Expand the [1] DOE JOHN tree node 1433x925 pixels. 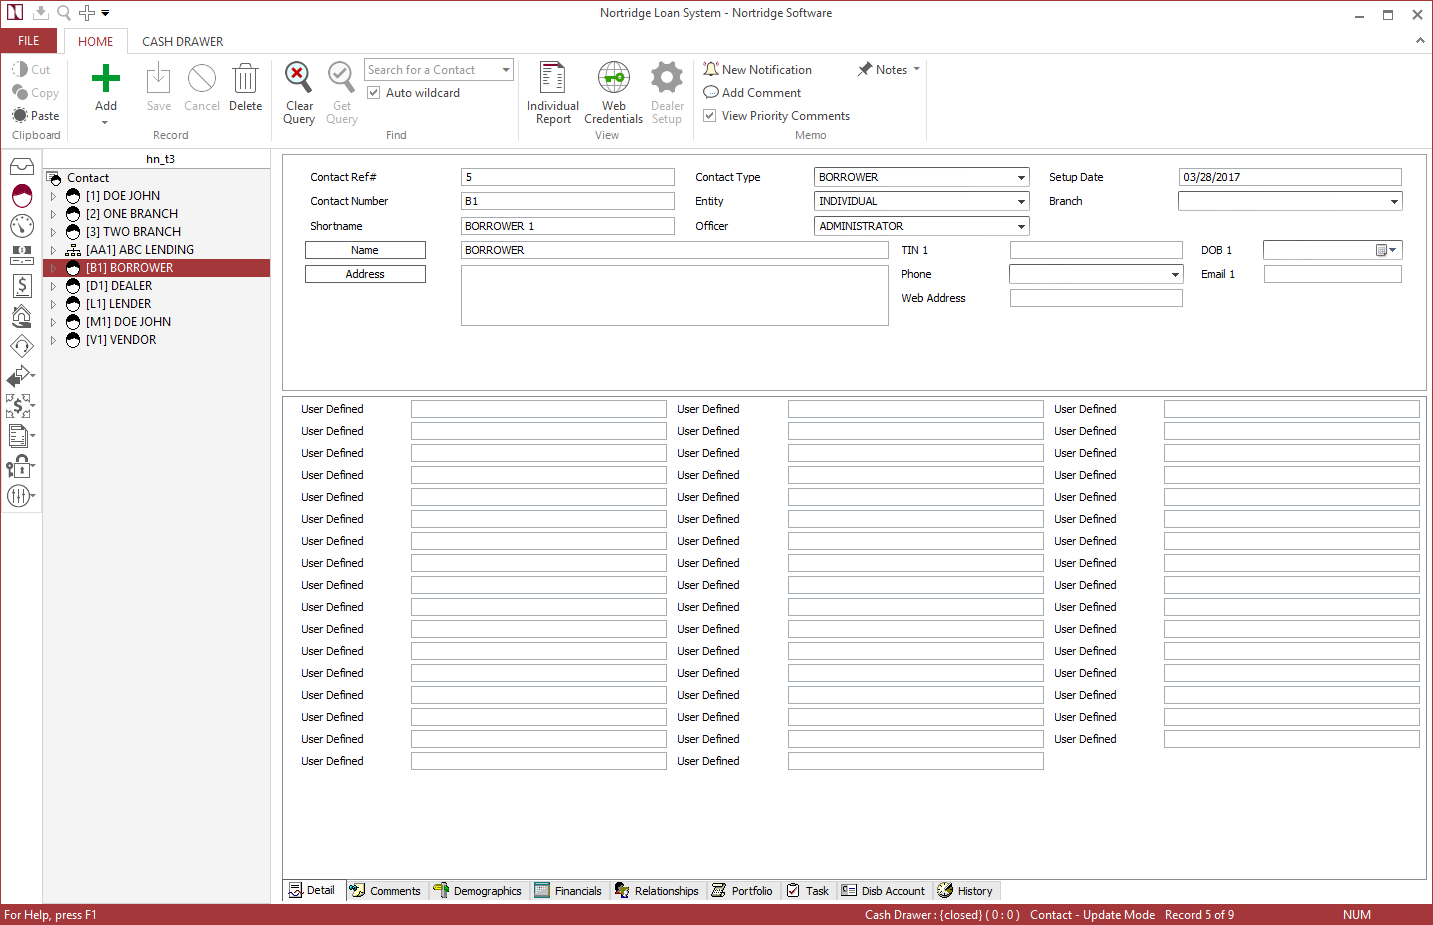click(x=53, y=196)
